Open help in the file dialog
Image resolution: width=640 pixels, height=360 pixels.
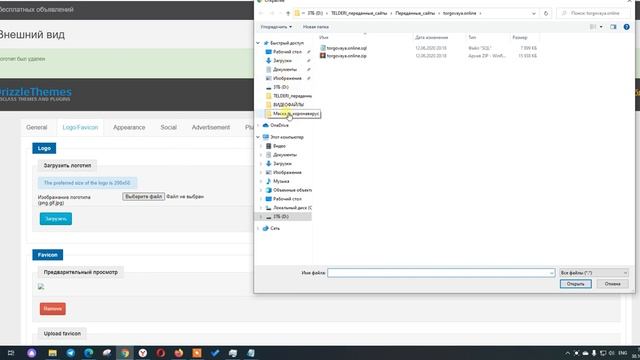(627, 27)
